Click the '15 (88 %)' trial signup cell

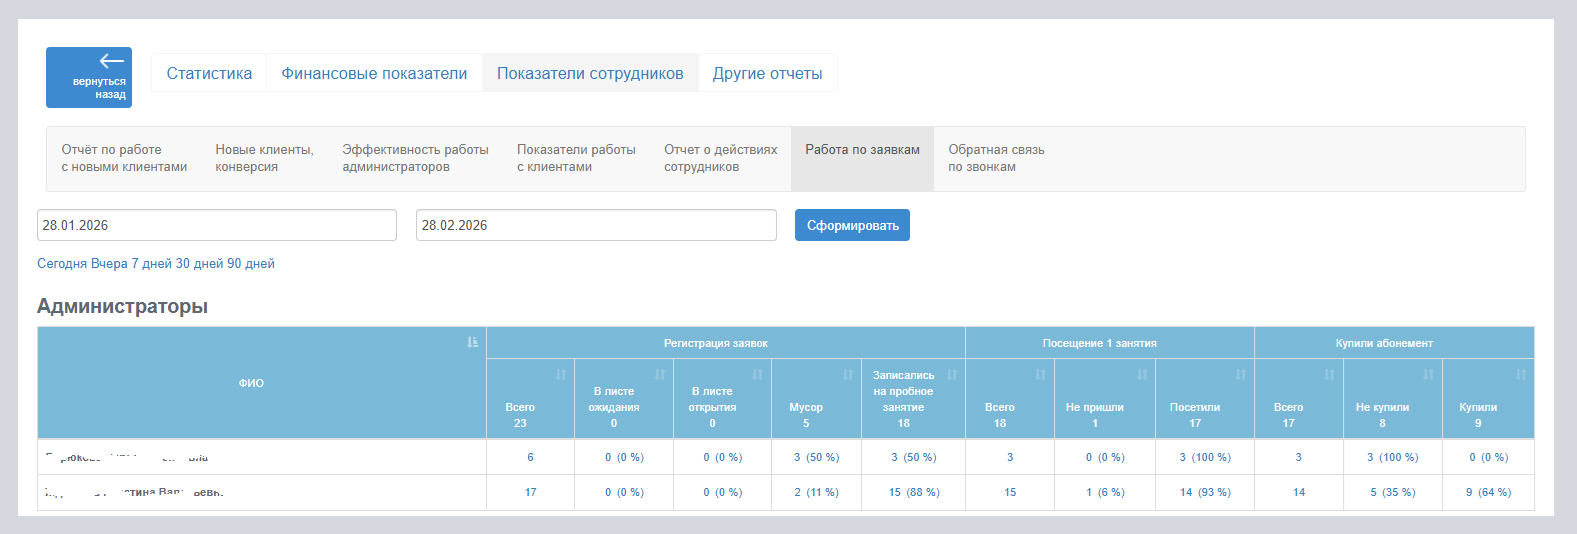(x=914, y=492)
